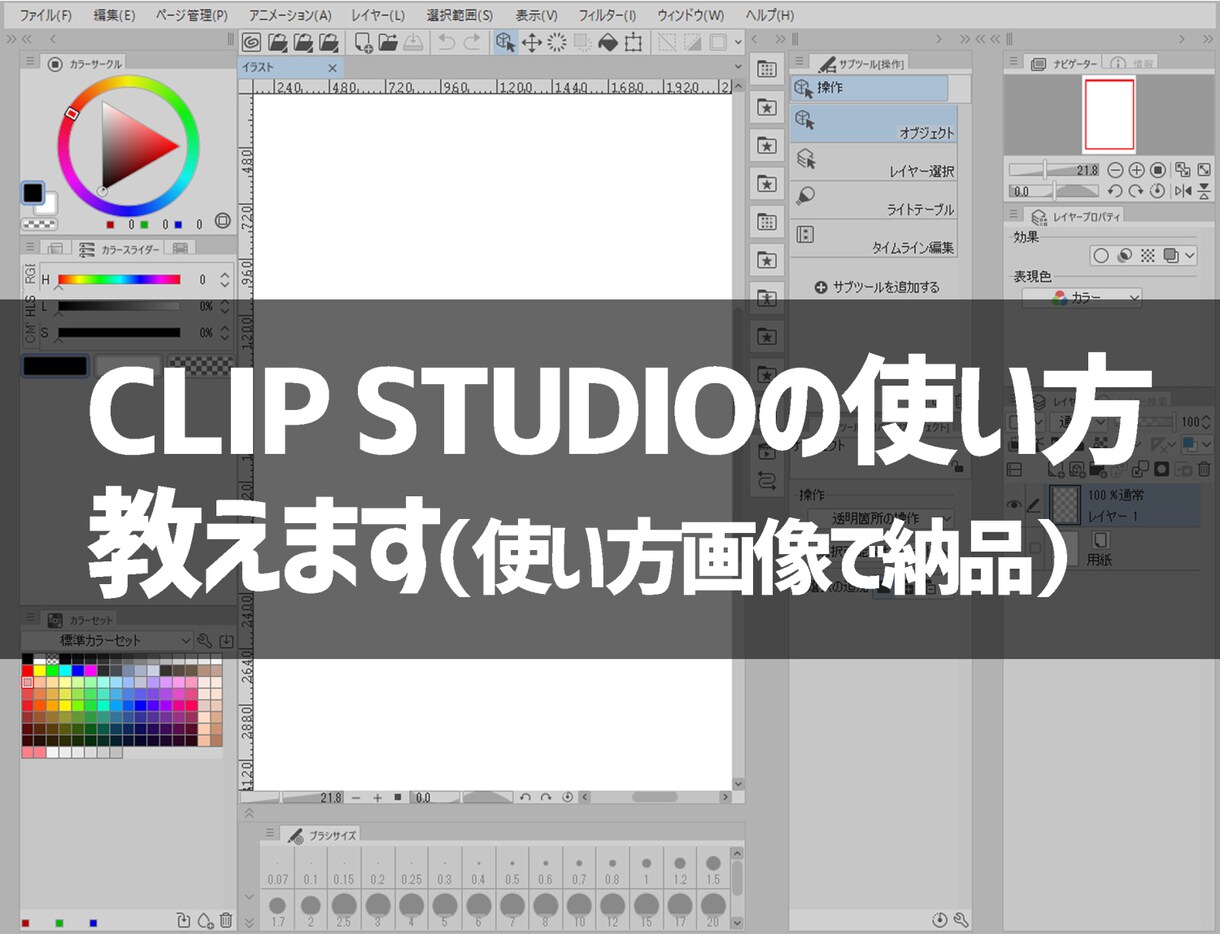
Task: Click the color set wrench edit icon
Action: click(x=204, y=640)
